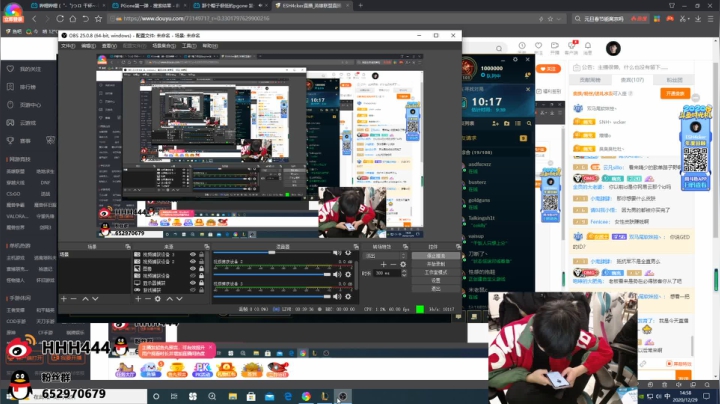Click 开始录制 button in OBS controls
This screenshot has width=720, height=404.
click(x=436, y=264)
